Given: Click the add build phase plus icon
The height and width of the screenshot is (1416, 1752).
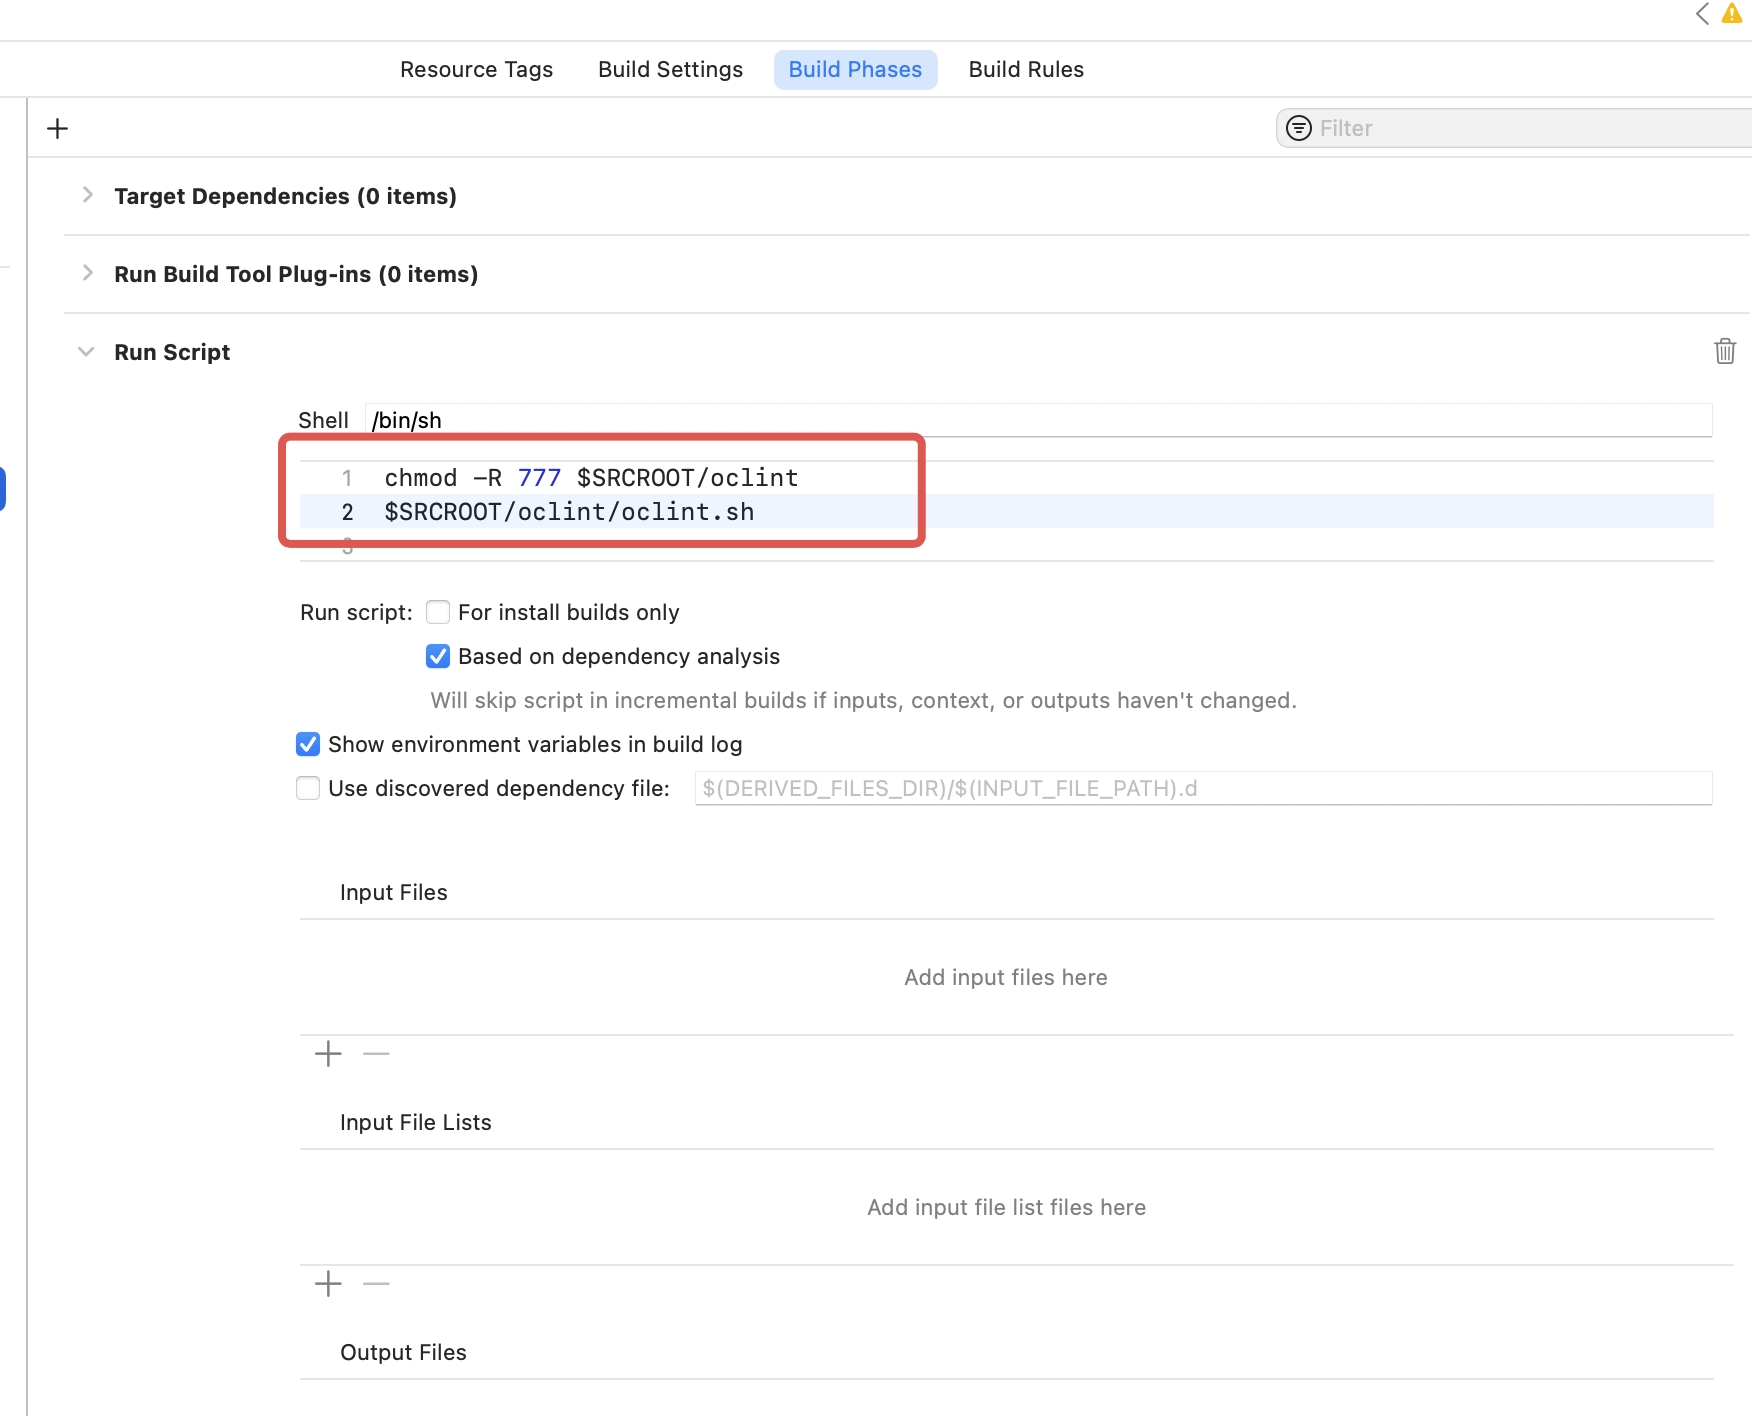Looking at the screenshot, I should [x=58, y=128].
